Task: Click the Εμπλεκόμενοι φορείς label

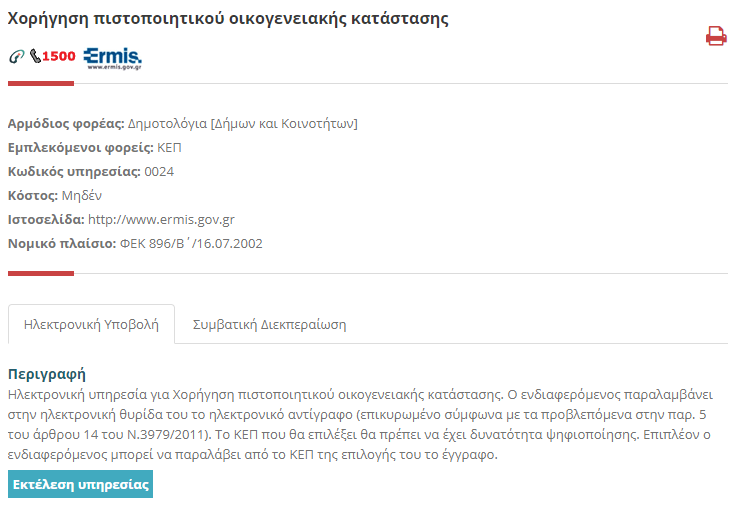Action: click(x=80, y=147)
